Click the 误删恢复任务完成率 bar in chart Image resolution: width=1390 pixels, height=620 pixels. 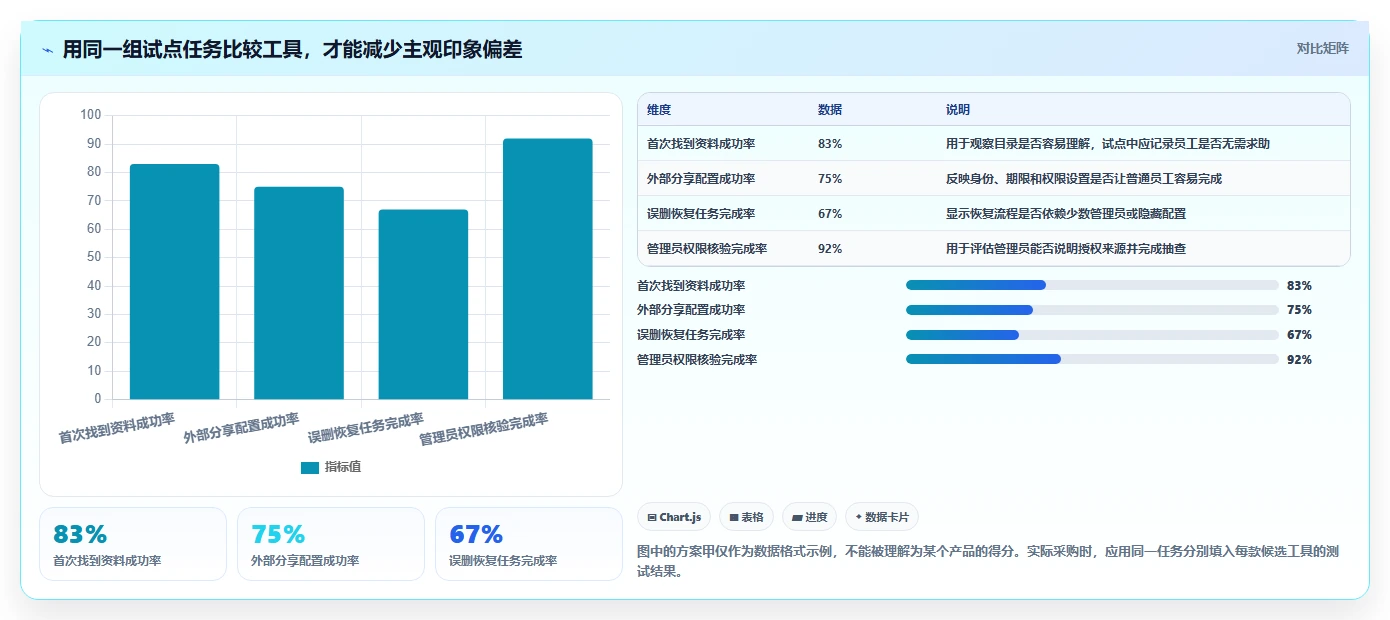423,304
